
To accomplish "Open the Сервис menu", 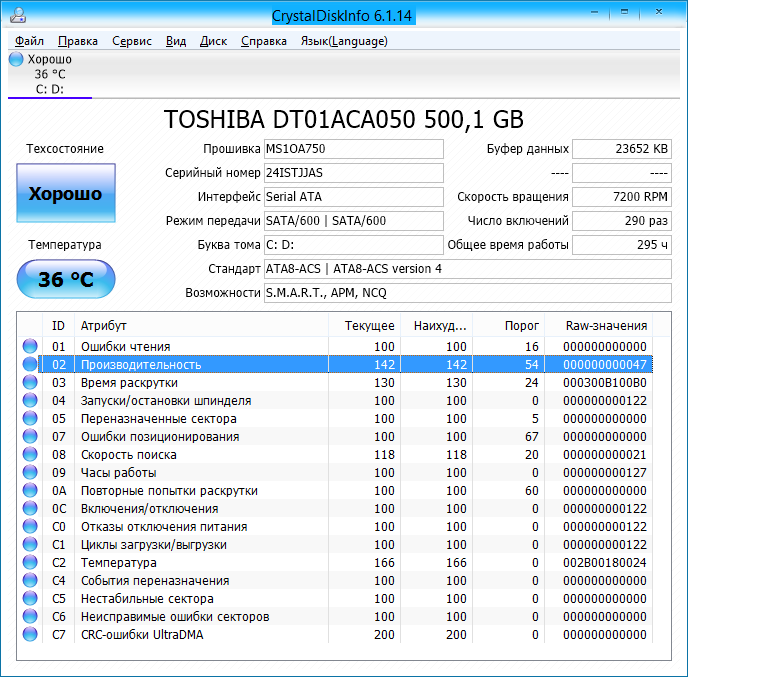I will pos(132,41).
